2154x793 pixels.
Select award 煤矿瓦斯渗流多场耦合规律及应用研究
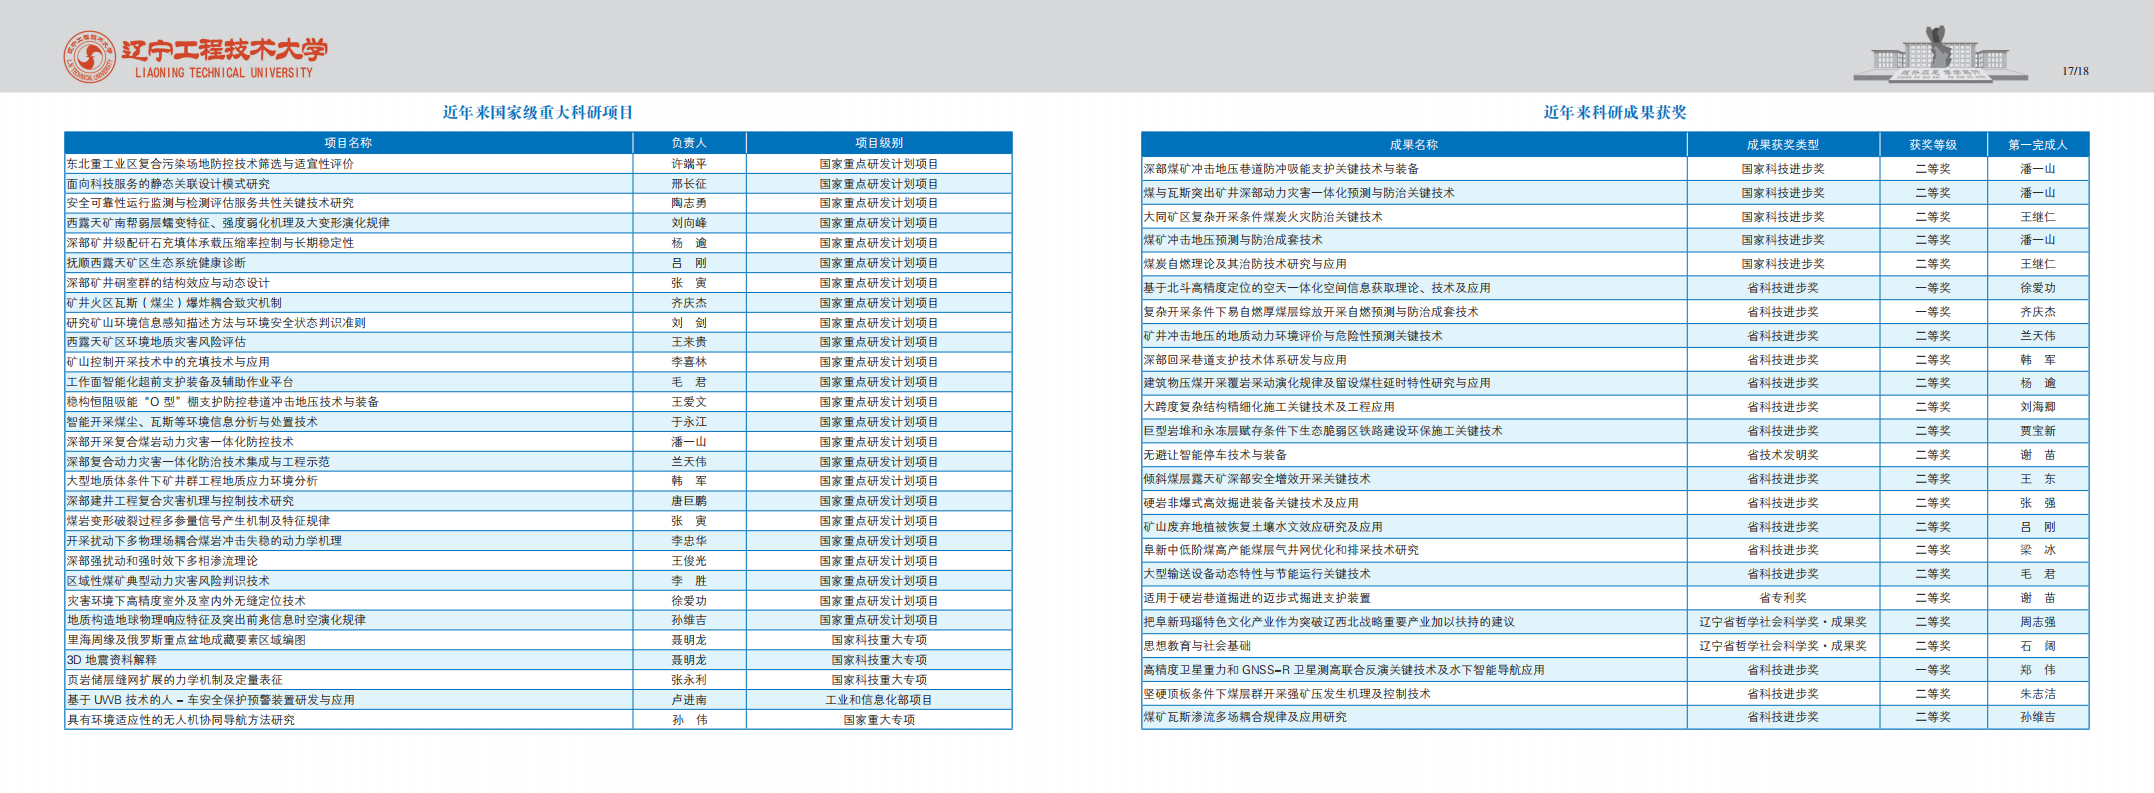tap(1245, 717)
